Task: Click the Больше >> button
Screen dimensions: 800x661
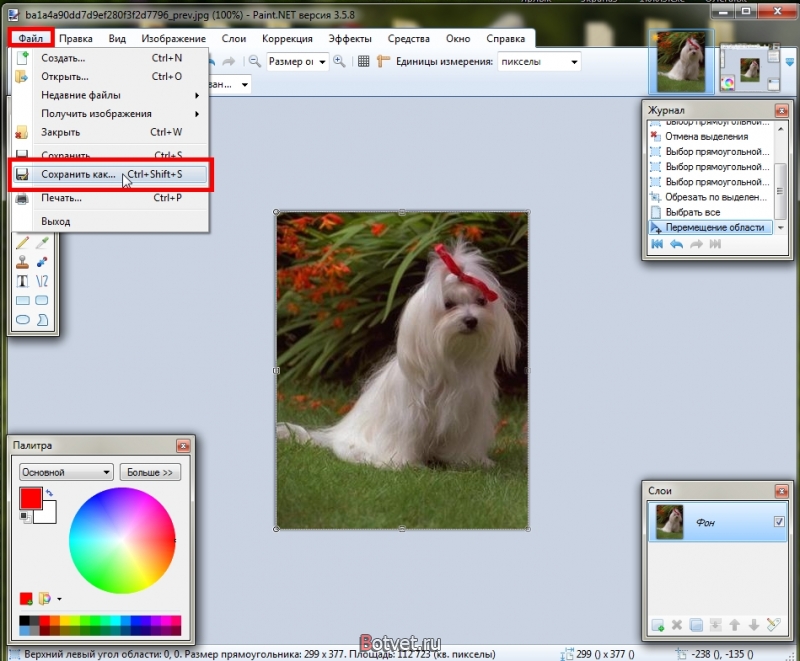Action: pos(150,472)
